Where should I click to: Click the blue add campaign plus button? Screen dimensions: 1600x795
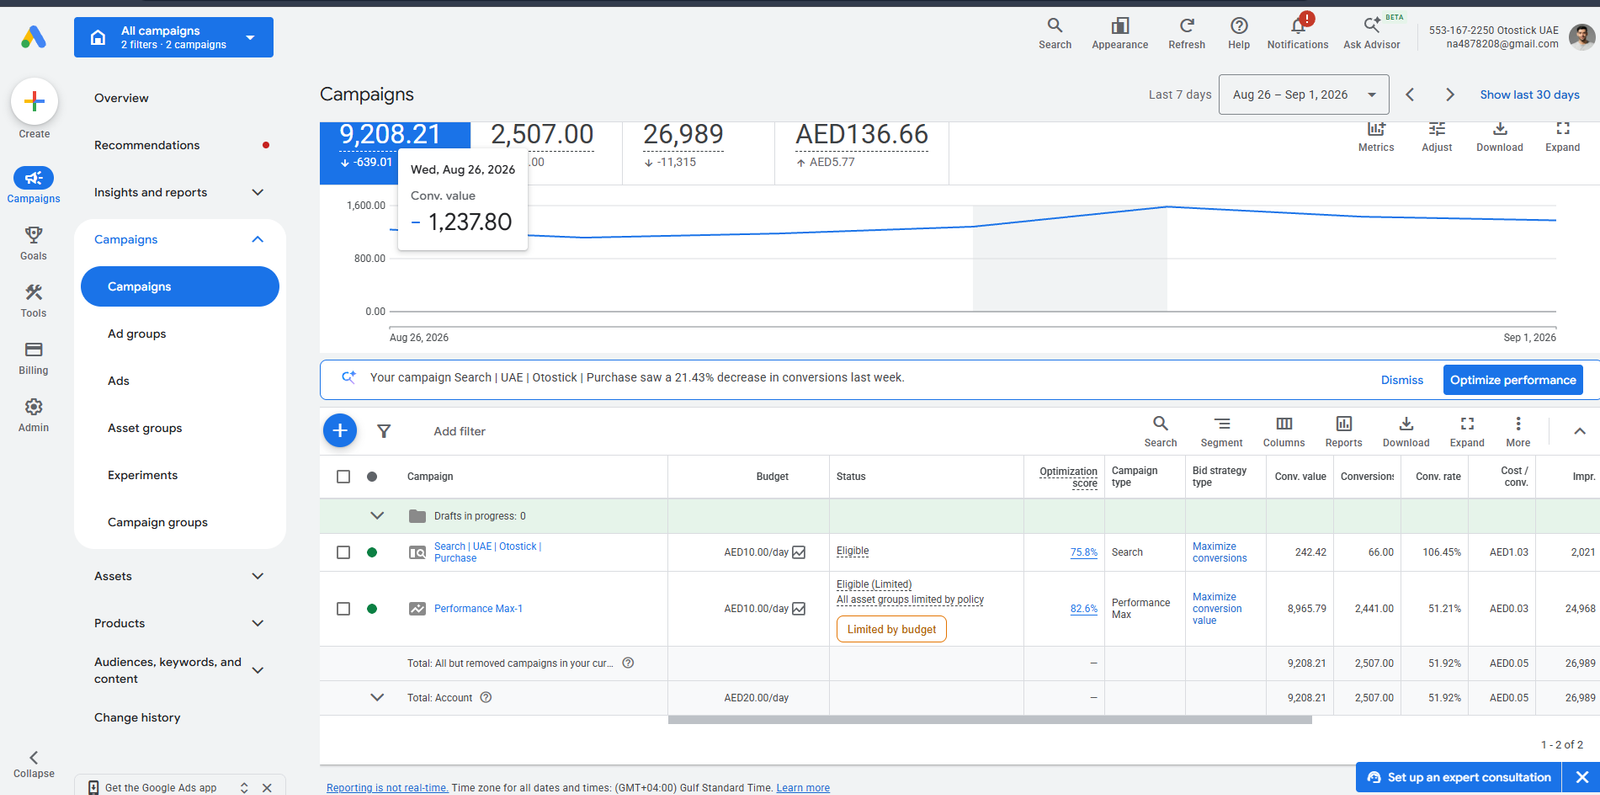[340, 430]
